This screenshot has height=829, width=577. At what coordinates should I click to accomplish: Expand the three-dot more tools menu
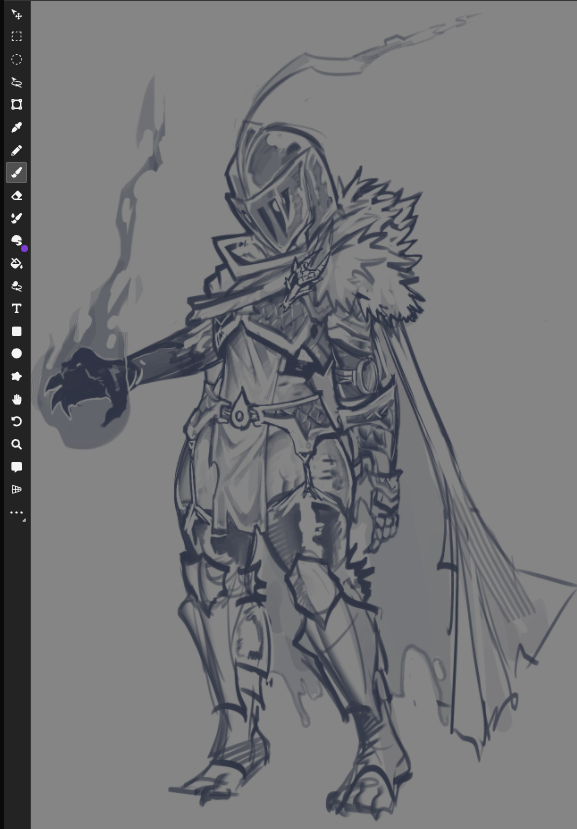click(16, 513)
